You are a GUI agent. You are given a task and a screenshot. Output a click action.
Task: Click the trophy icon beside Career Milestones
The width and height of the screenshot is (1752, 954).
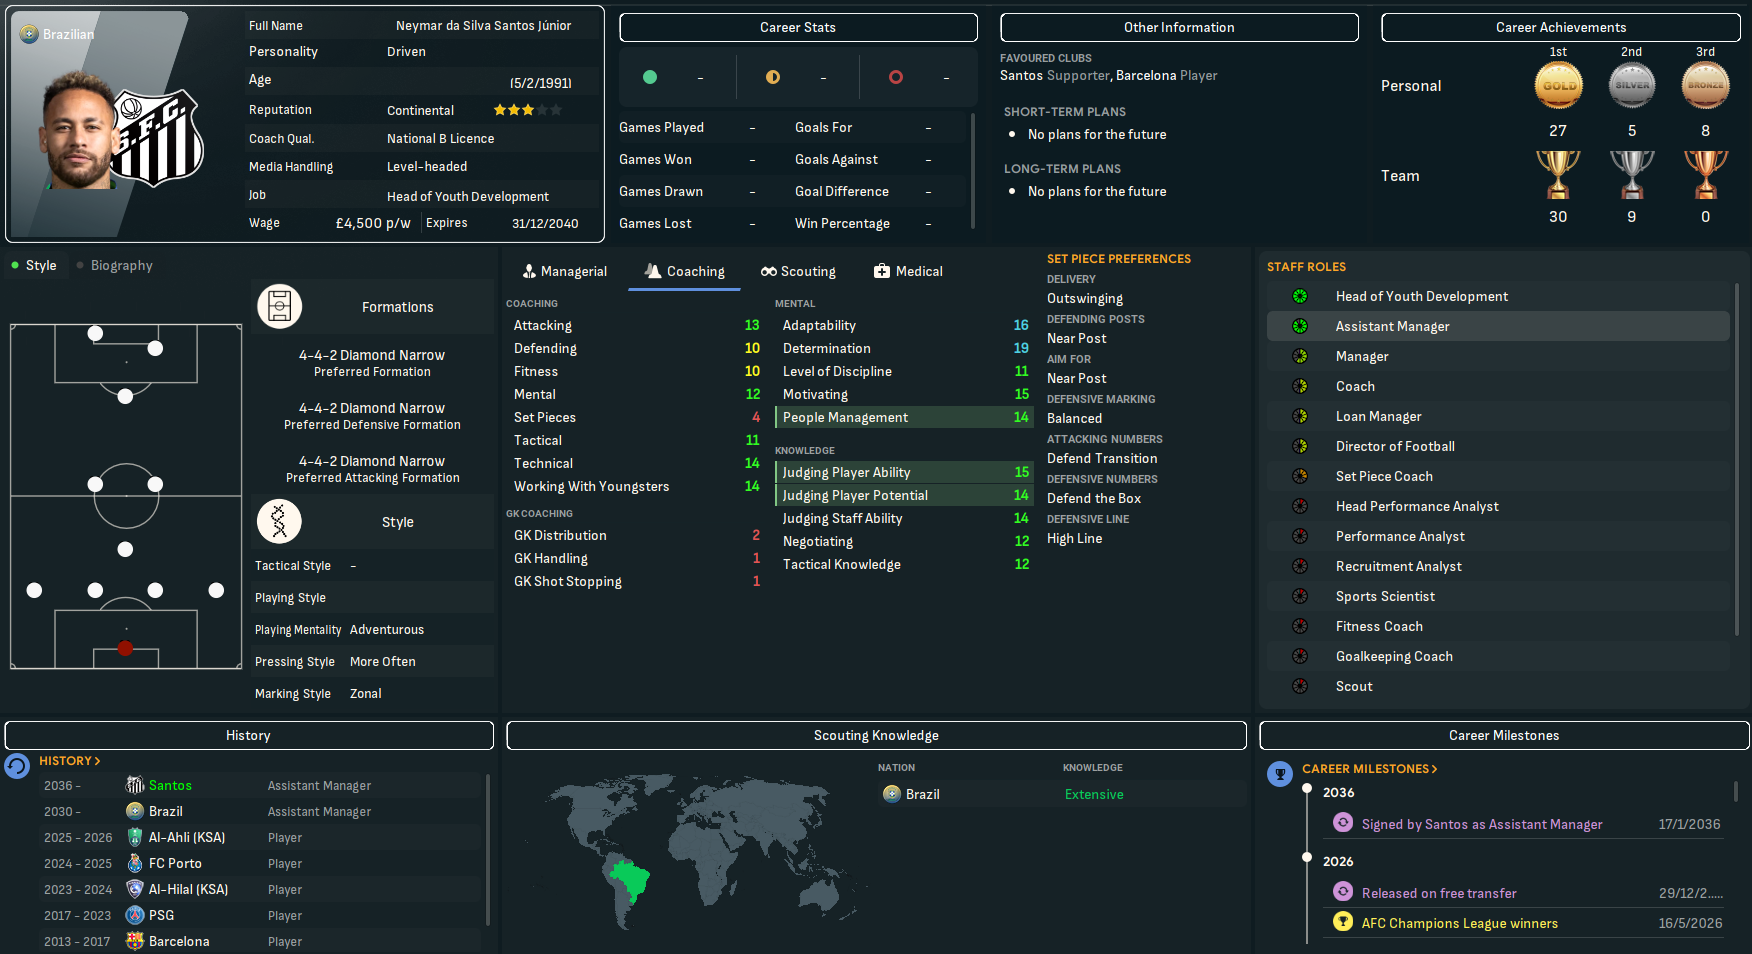(1280, 773)
